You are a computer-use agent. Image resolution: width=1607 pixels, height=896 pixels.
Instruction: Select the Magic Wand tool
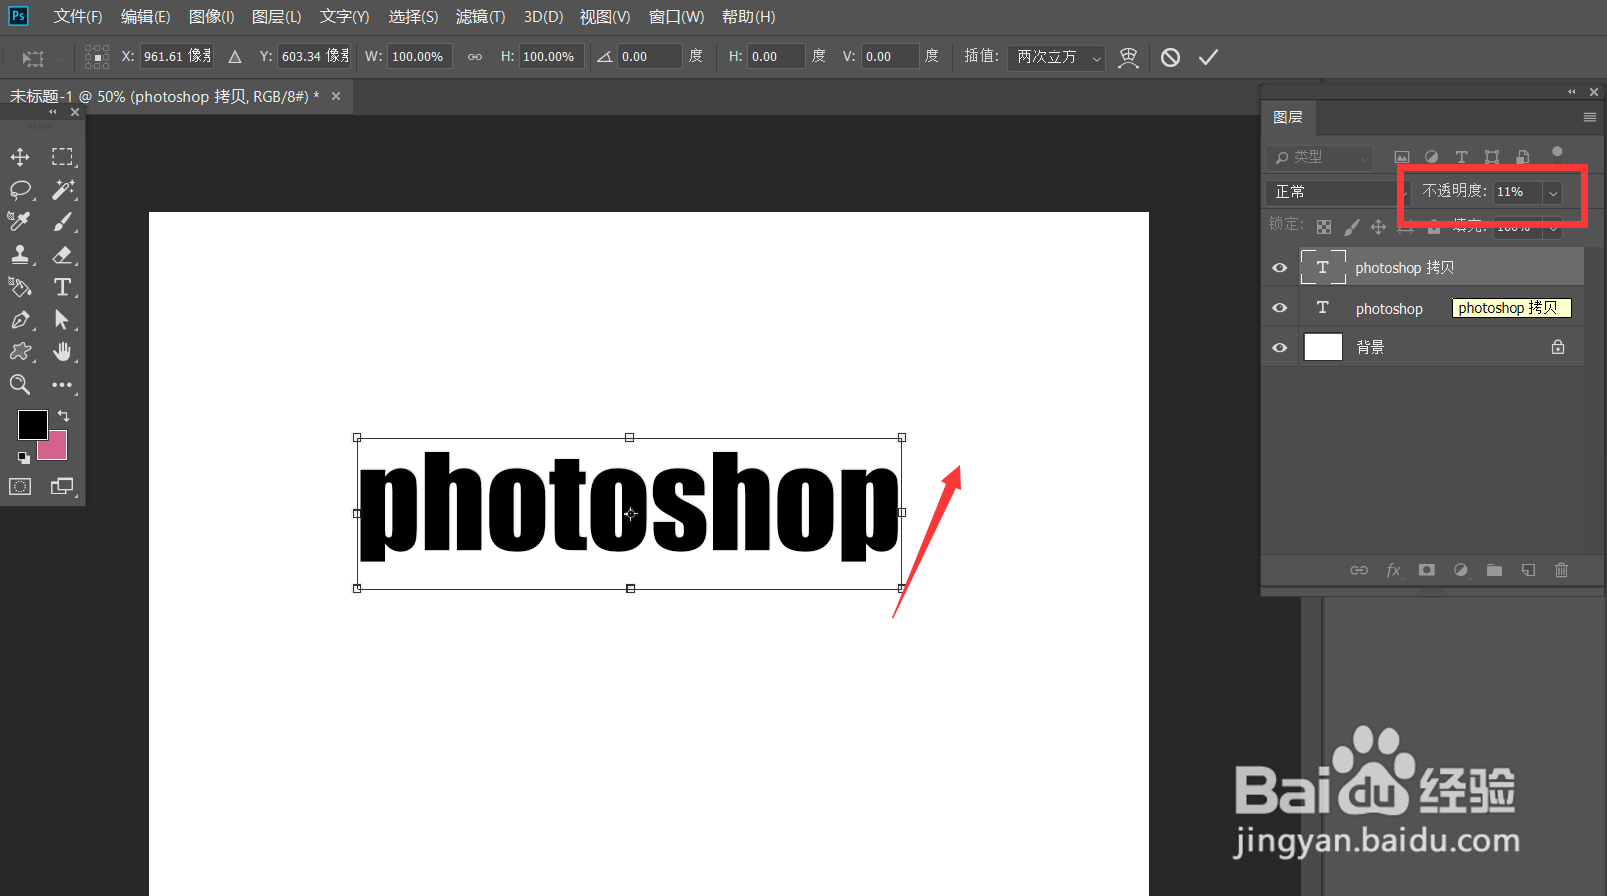63,189
